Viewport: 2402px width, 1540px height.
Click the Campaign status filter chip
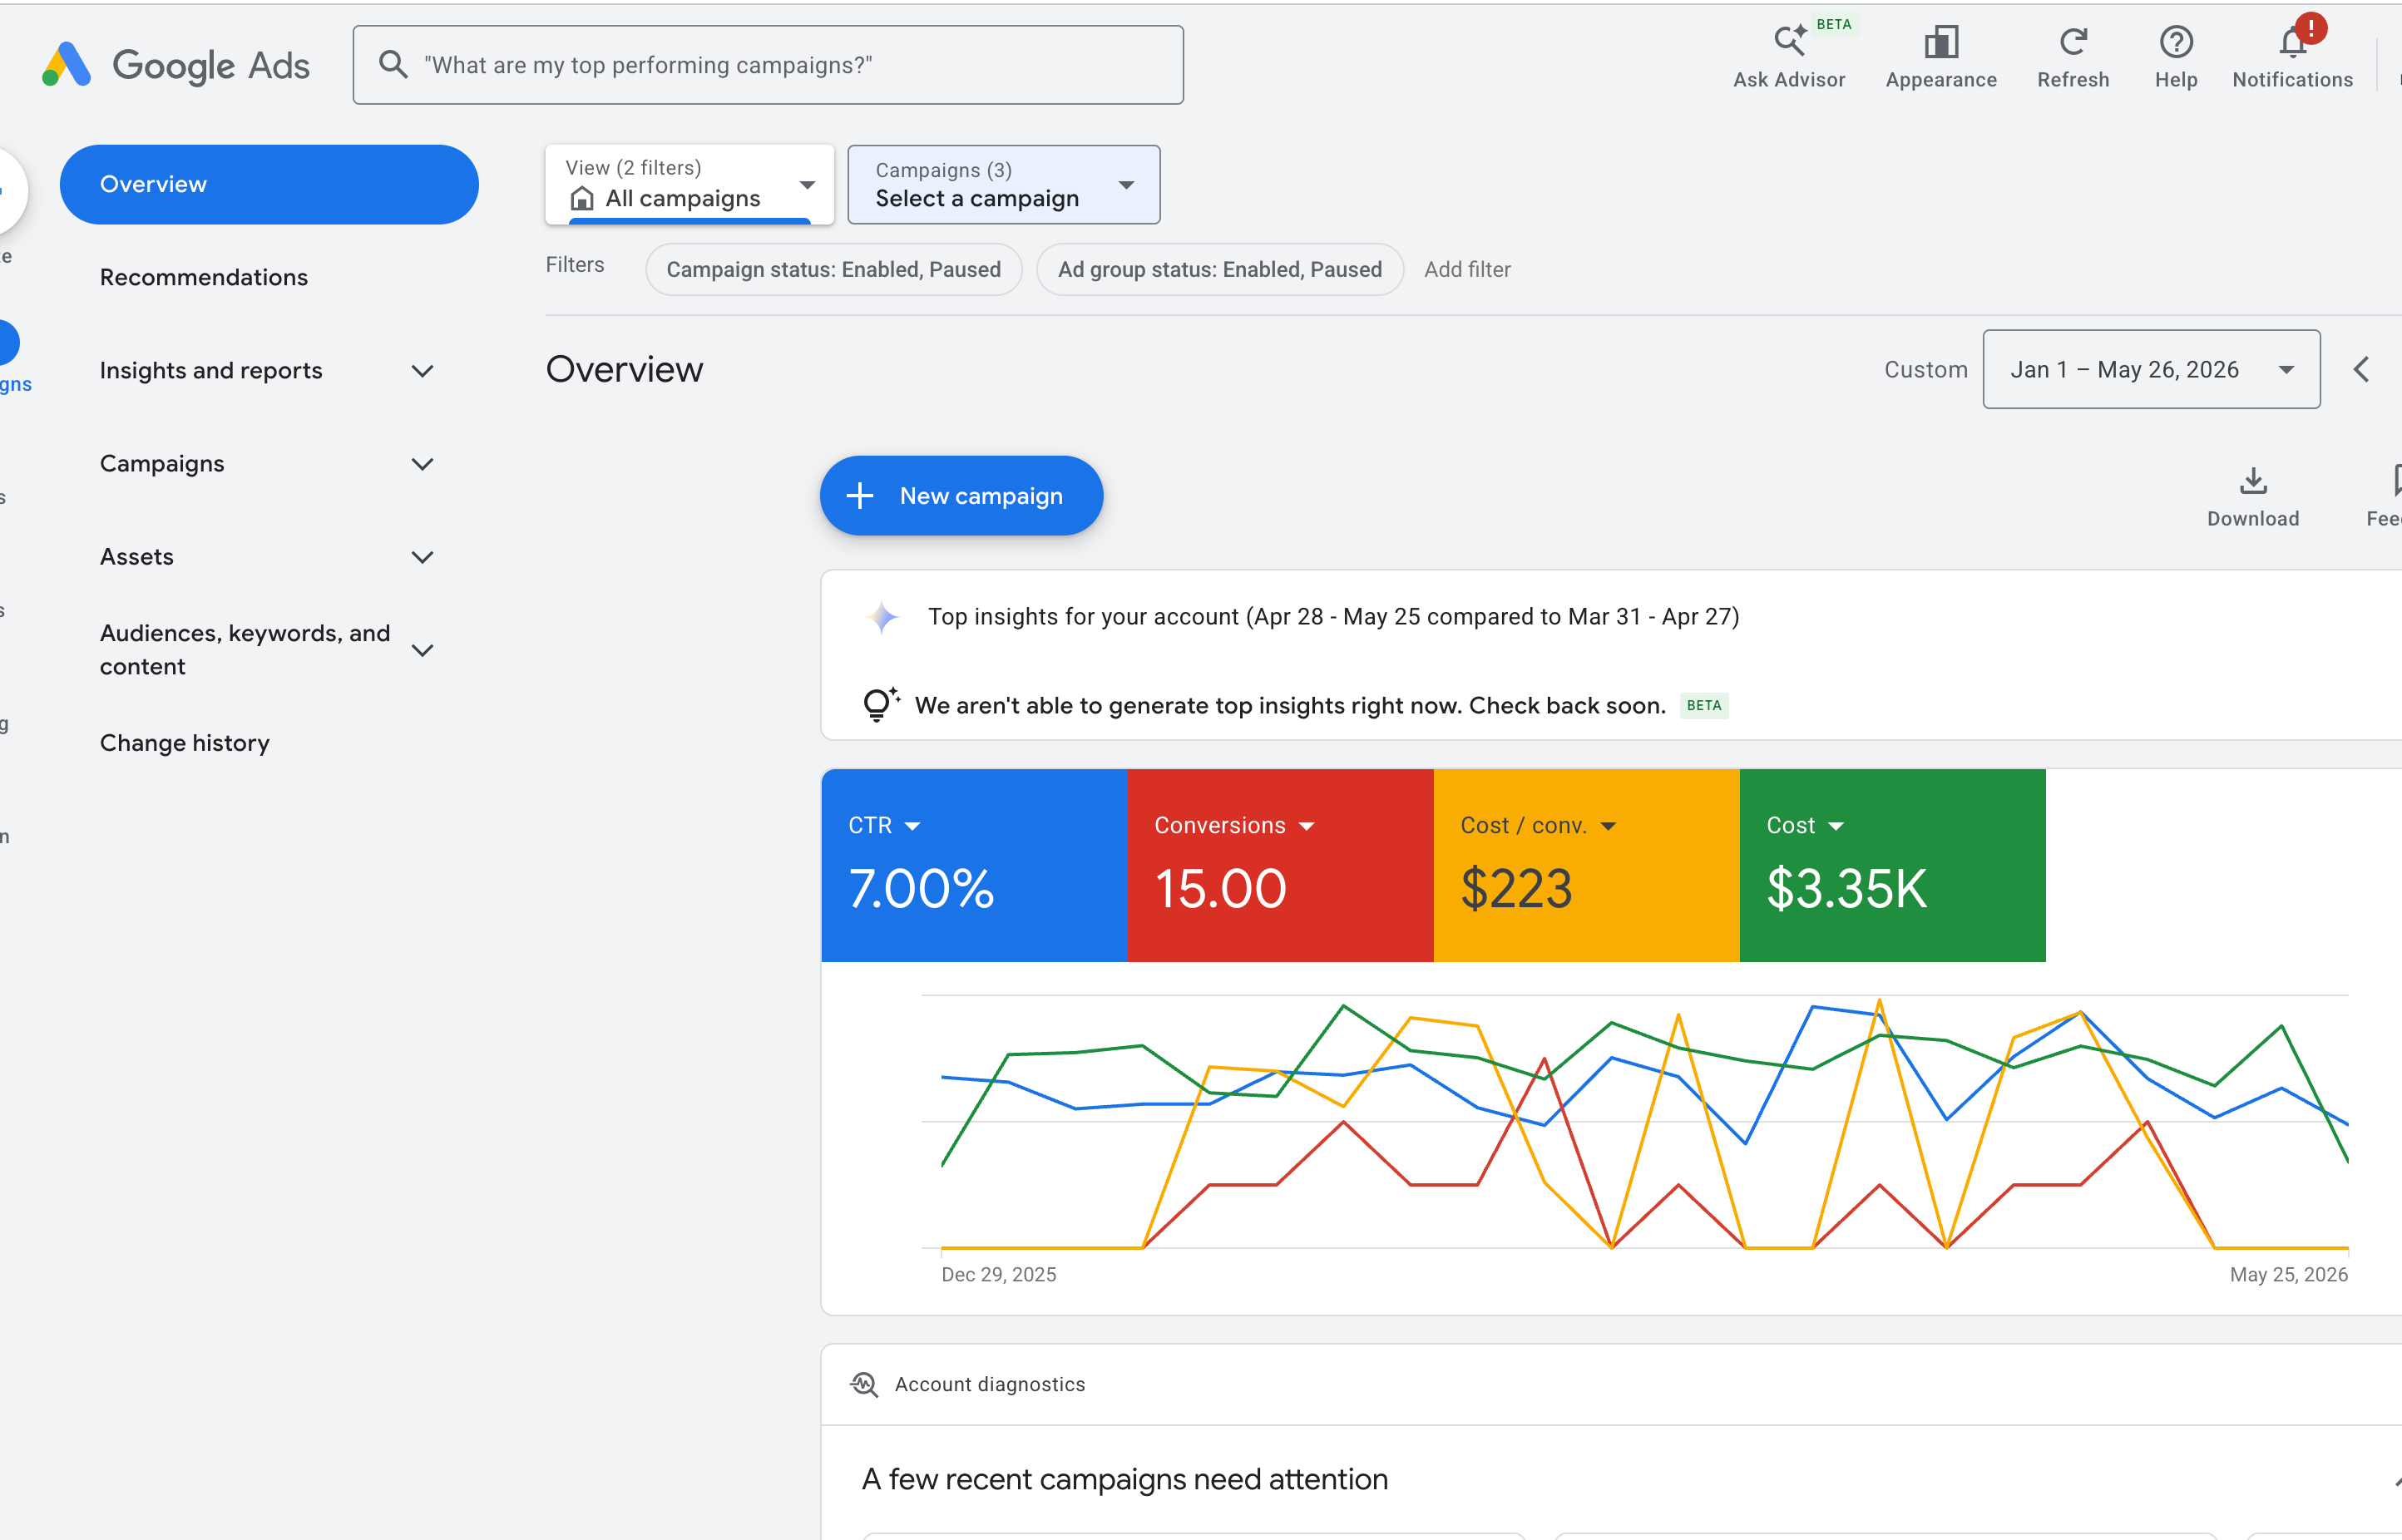click(833, 269)
